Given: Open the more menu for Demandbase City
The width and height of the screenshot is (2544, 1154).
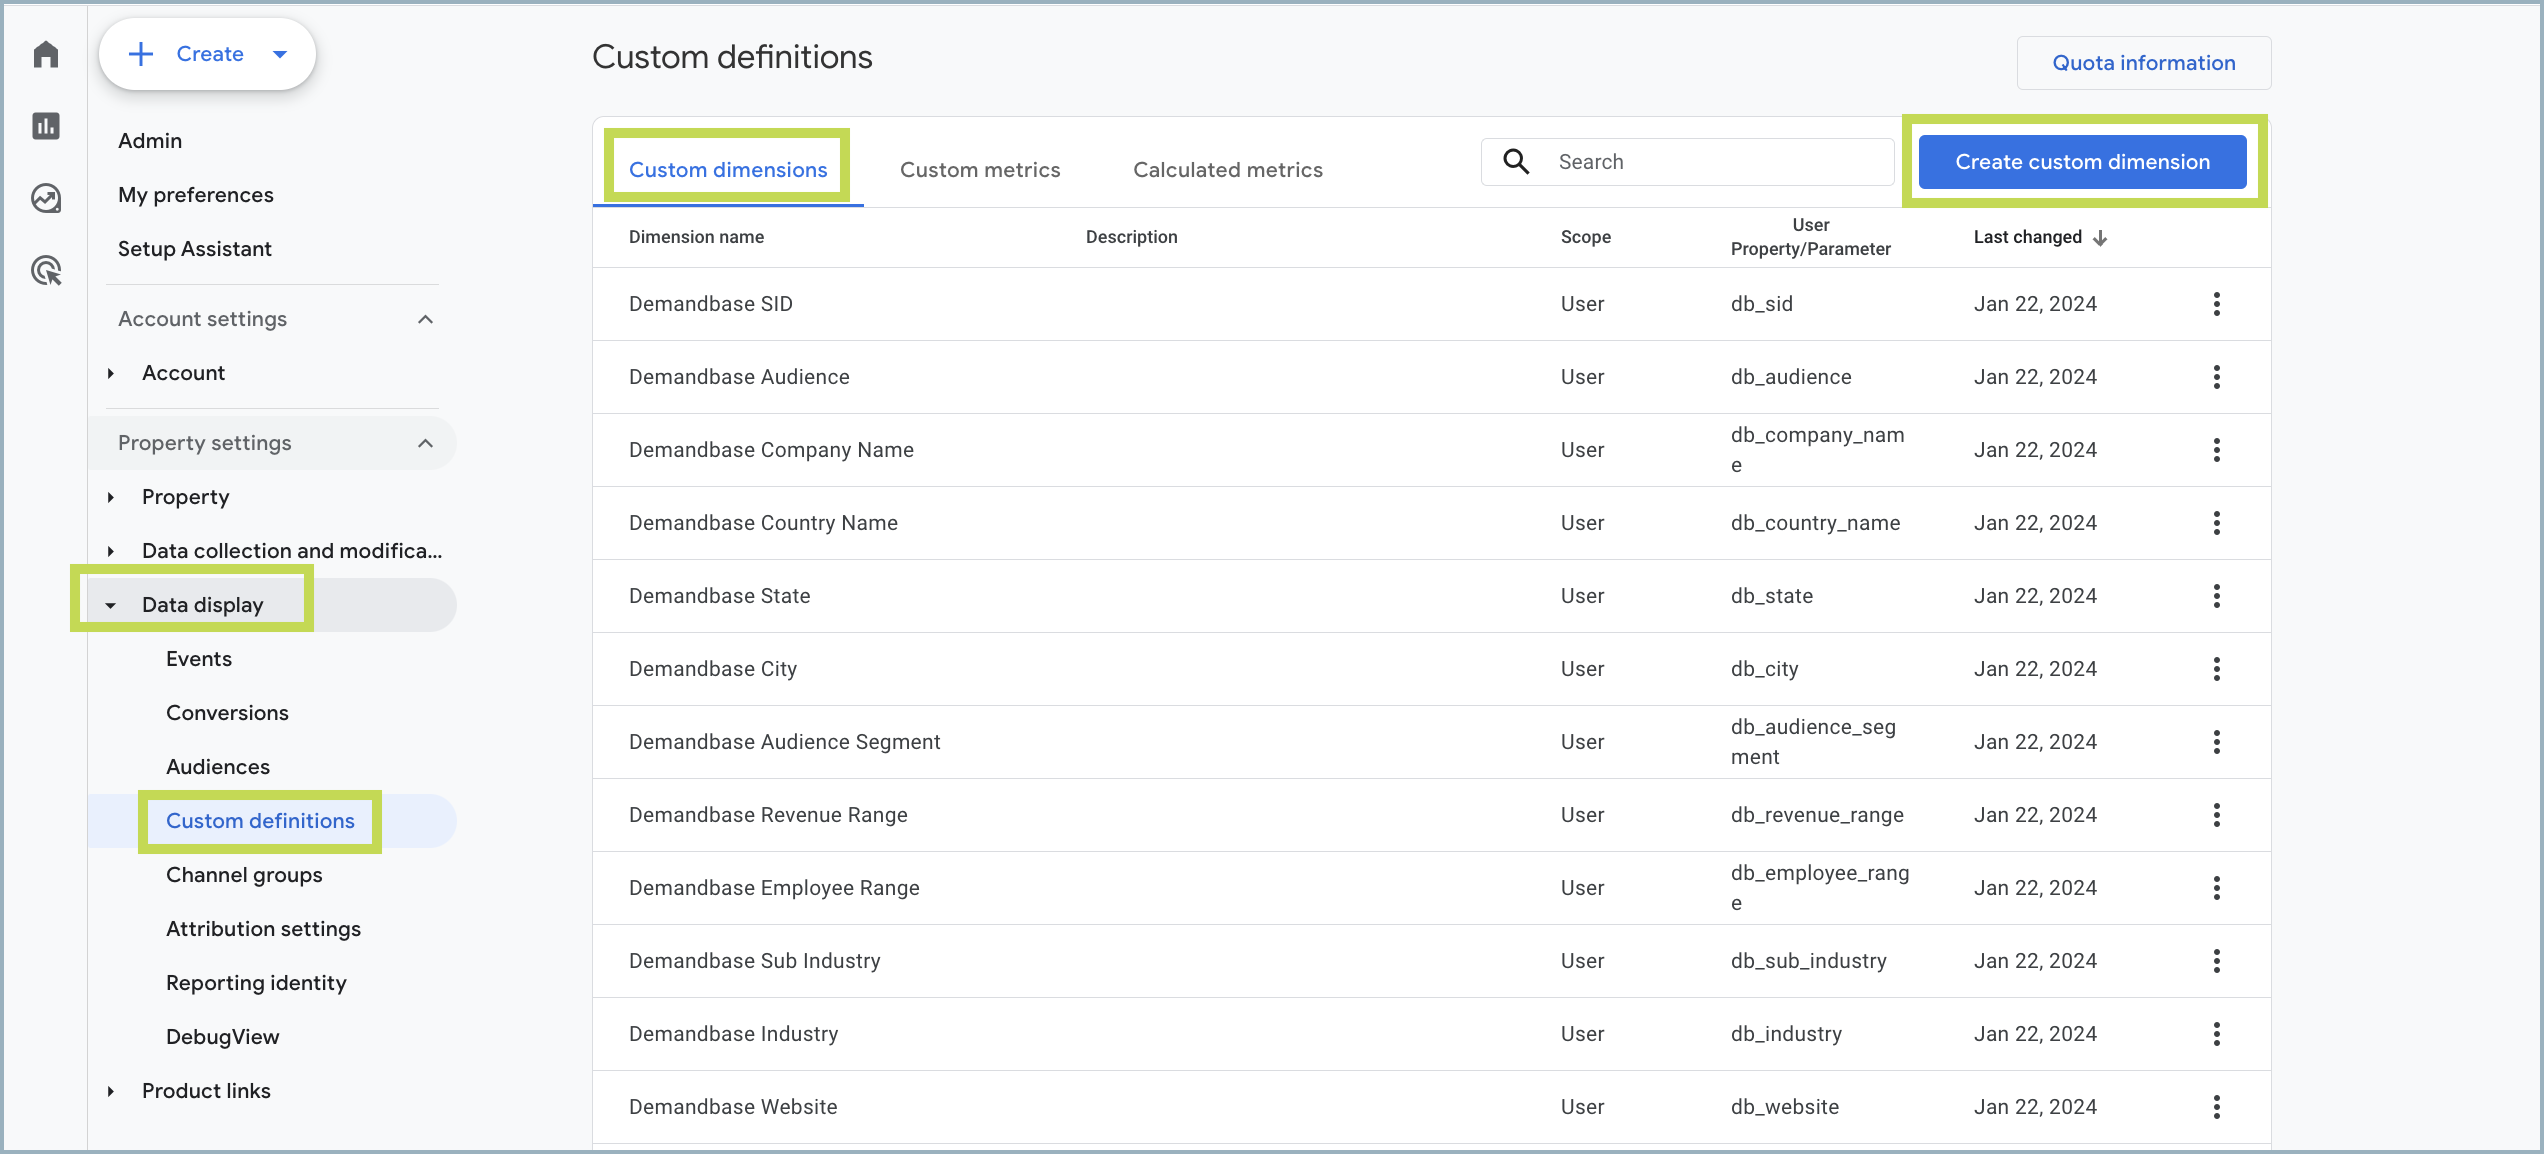Looking at the screenshot, I should pos(2217,669).
